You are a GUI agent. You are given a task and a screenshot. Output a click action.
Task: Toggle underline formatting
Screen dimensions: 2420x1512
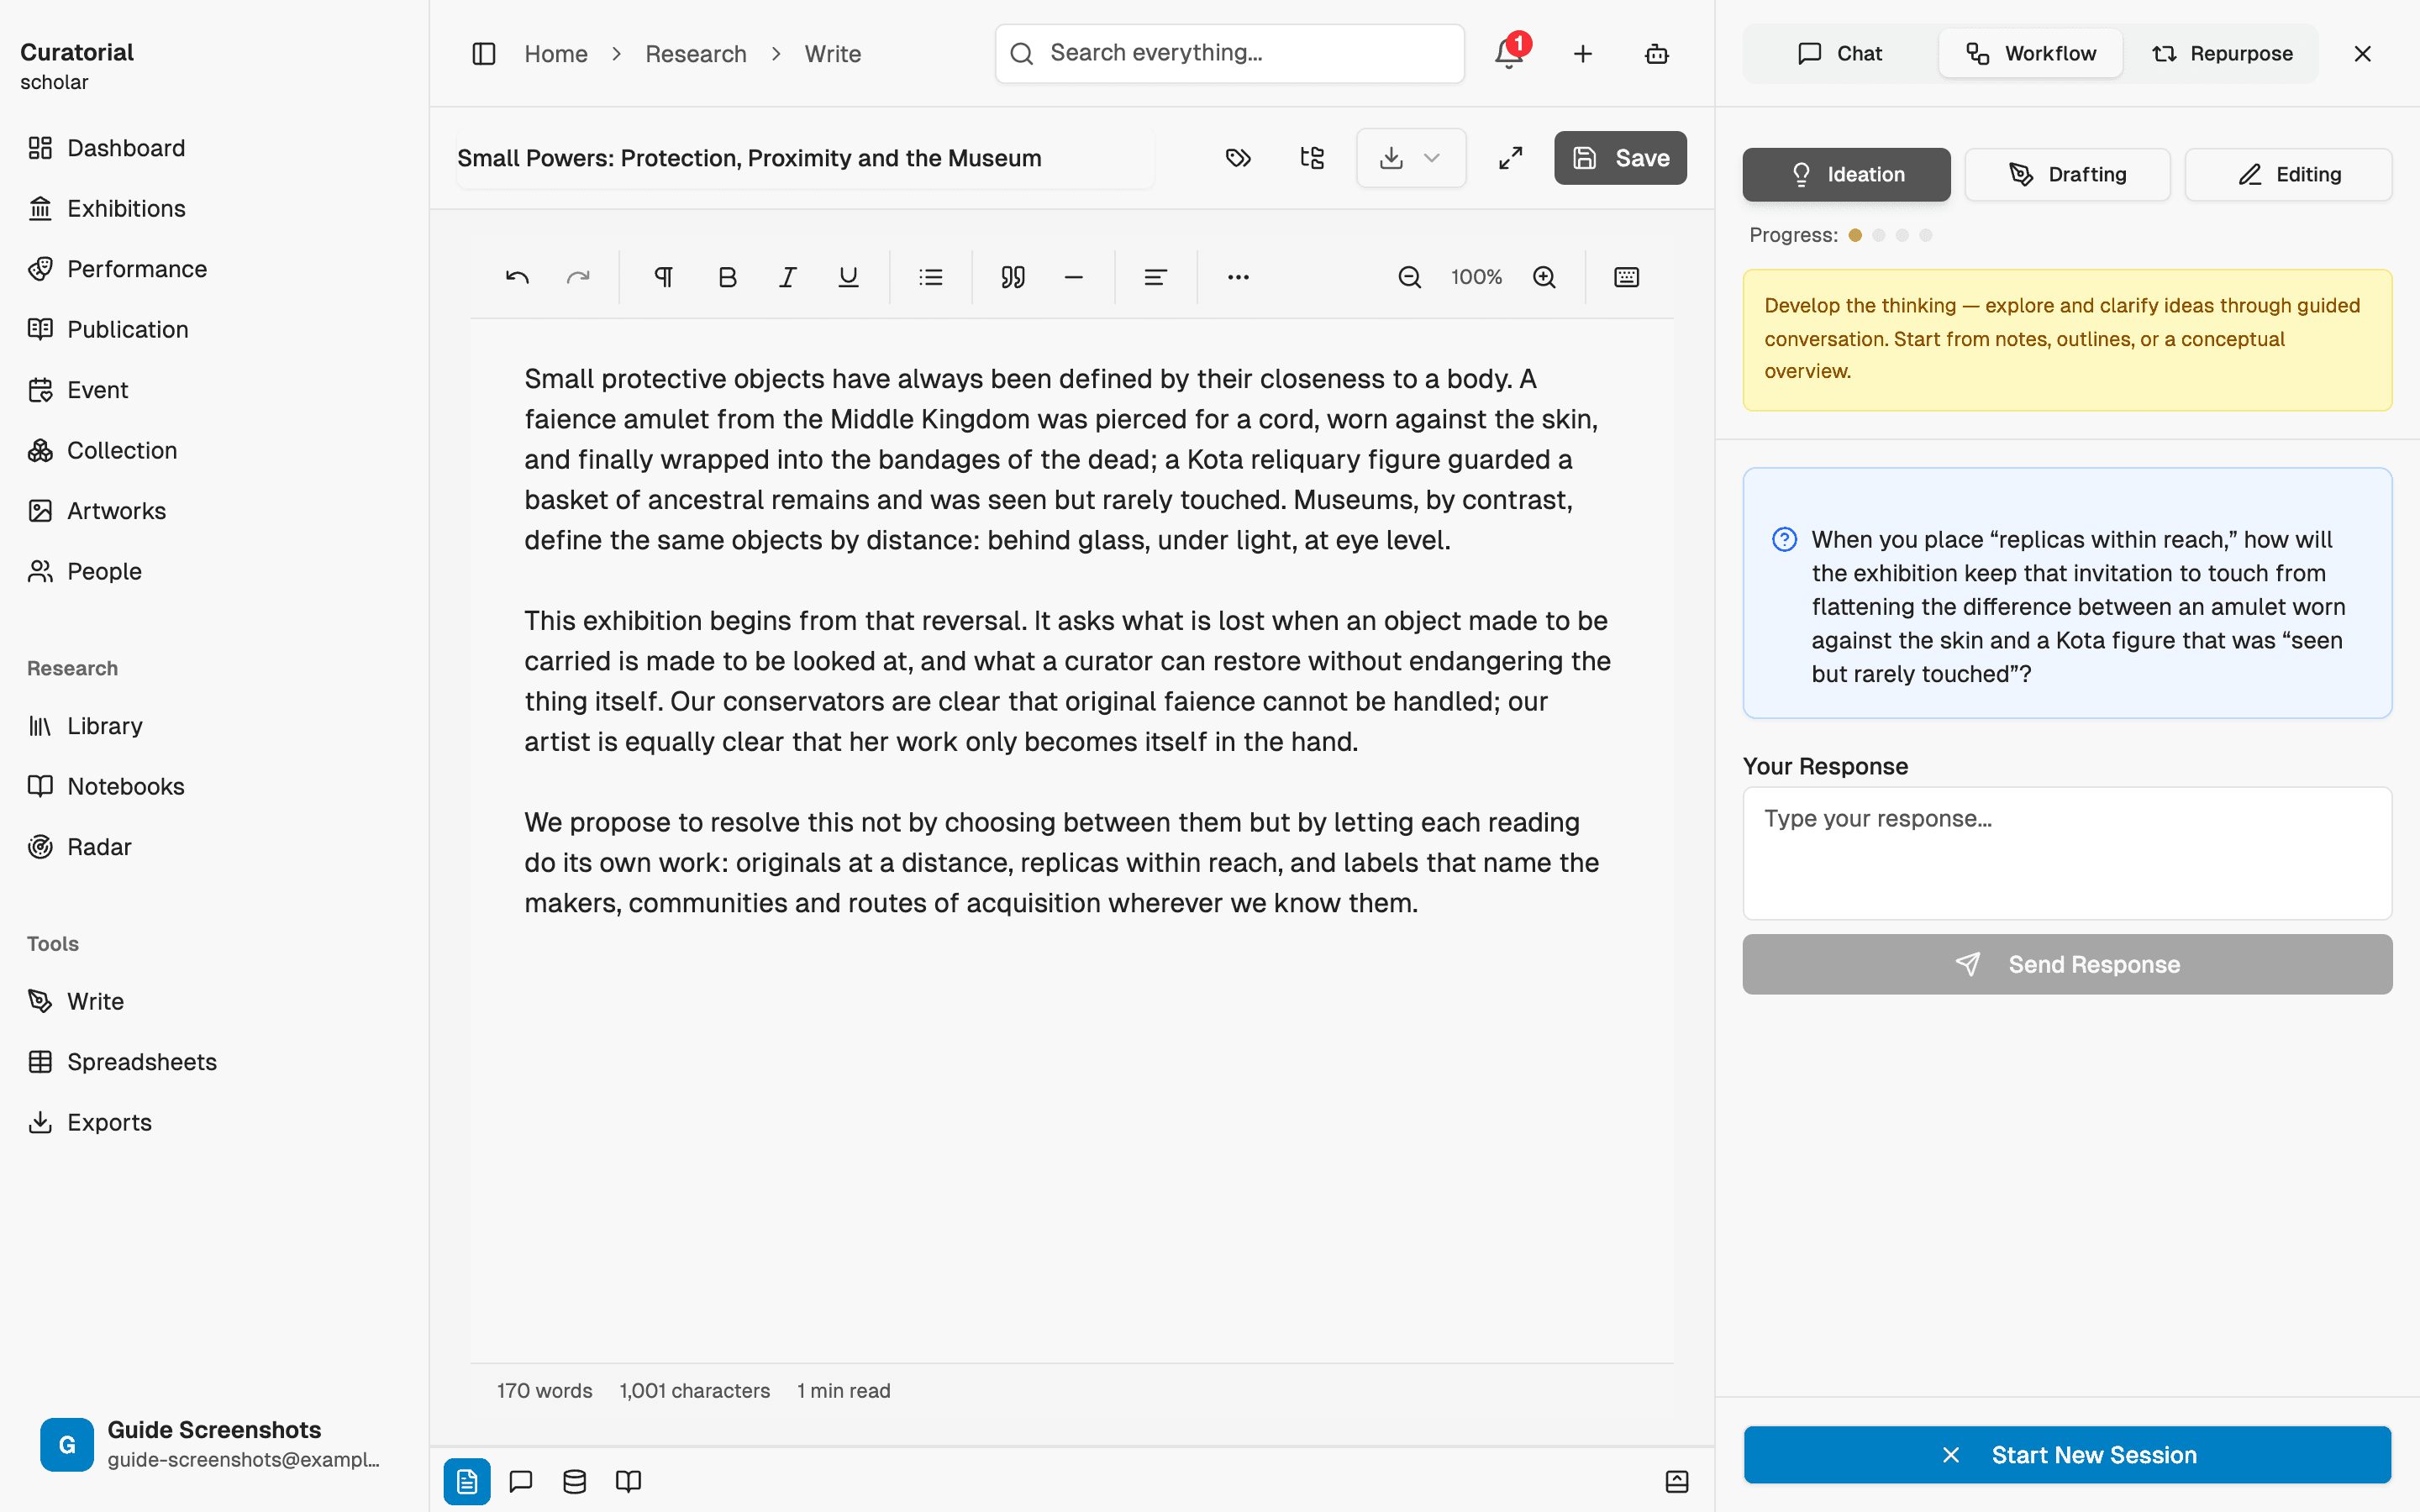click(848, 277)
